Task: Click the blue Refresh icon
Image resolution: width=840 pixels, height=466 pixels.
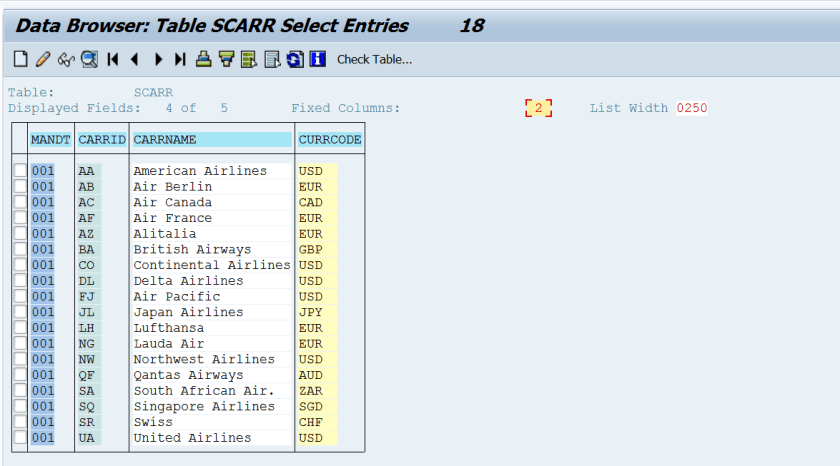Action: pos(295,59)
